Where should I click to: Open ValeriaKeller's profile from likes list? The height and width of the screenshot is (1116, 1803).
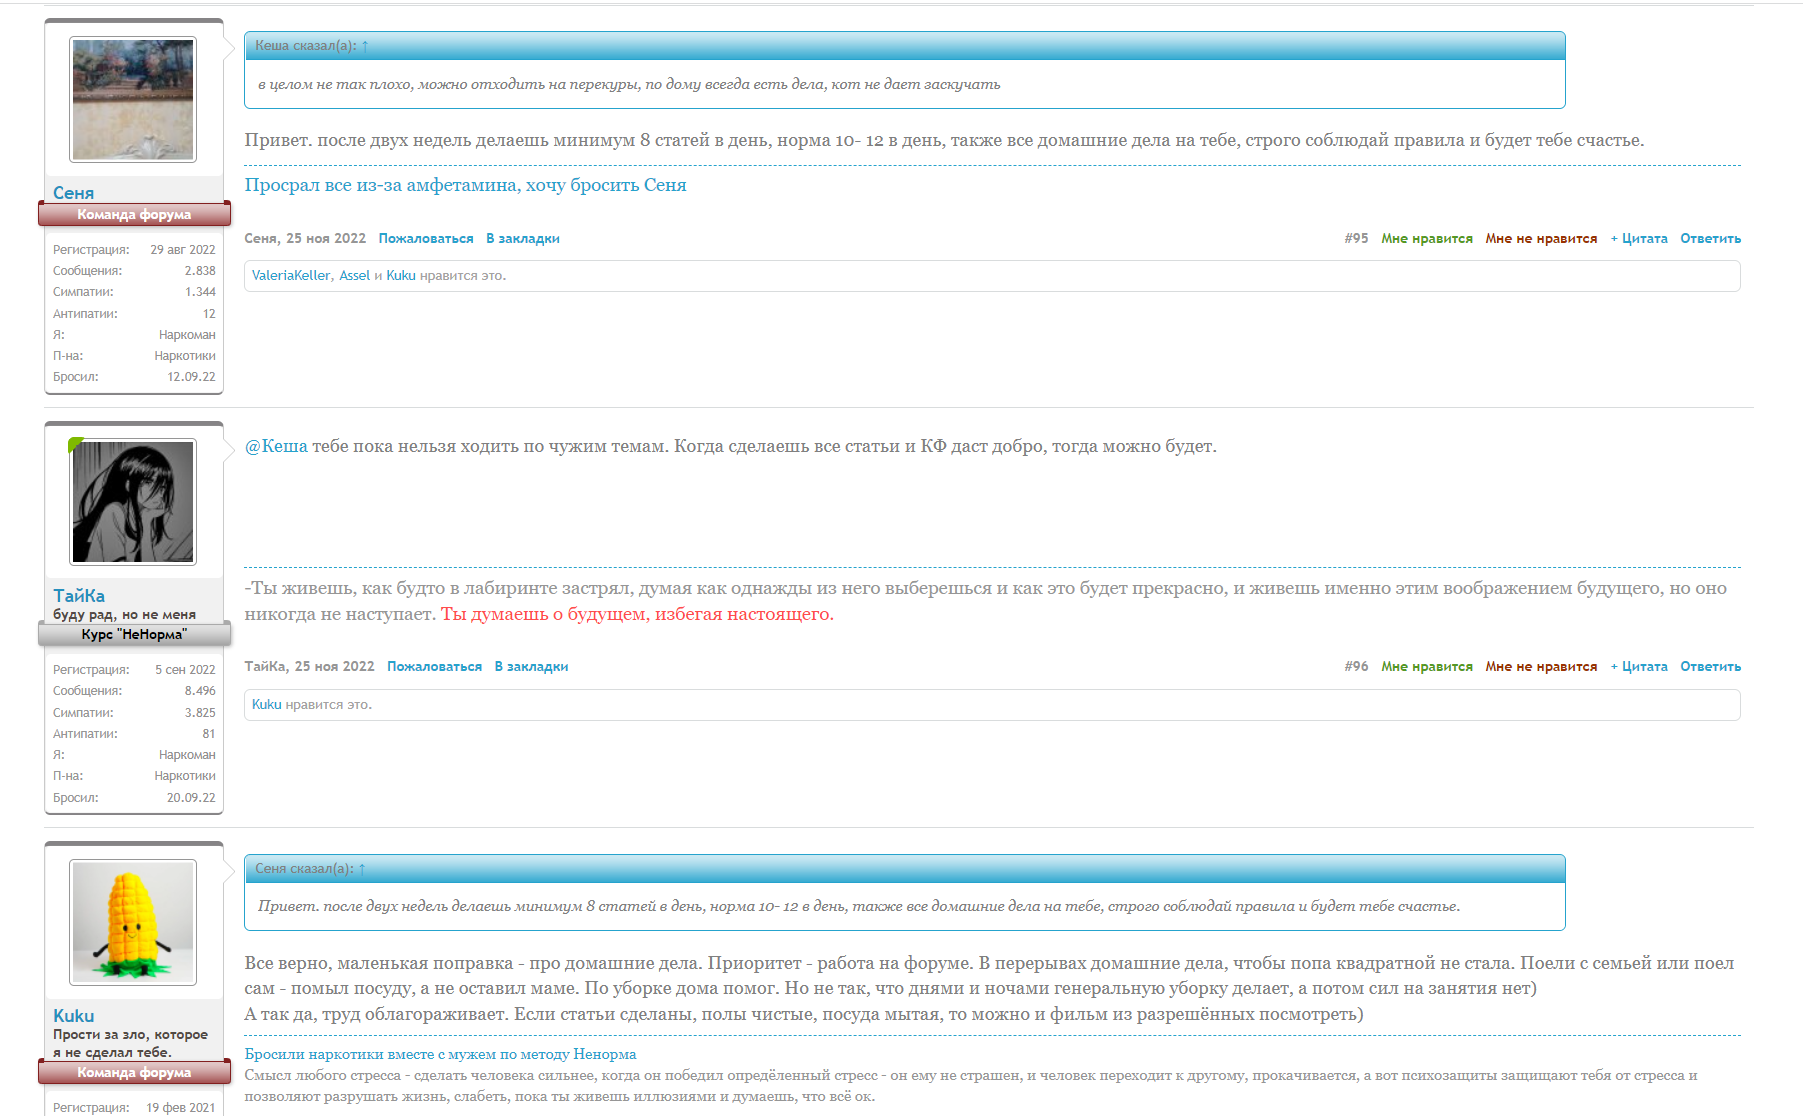(x=290, y=276)
